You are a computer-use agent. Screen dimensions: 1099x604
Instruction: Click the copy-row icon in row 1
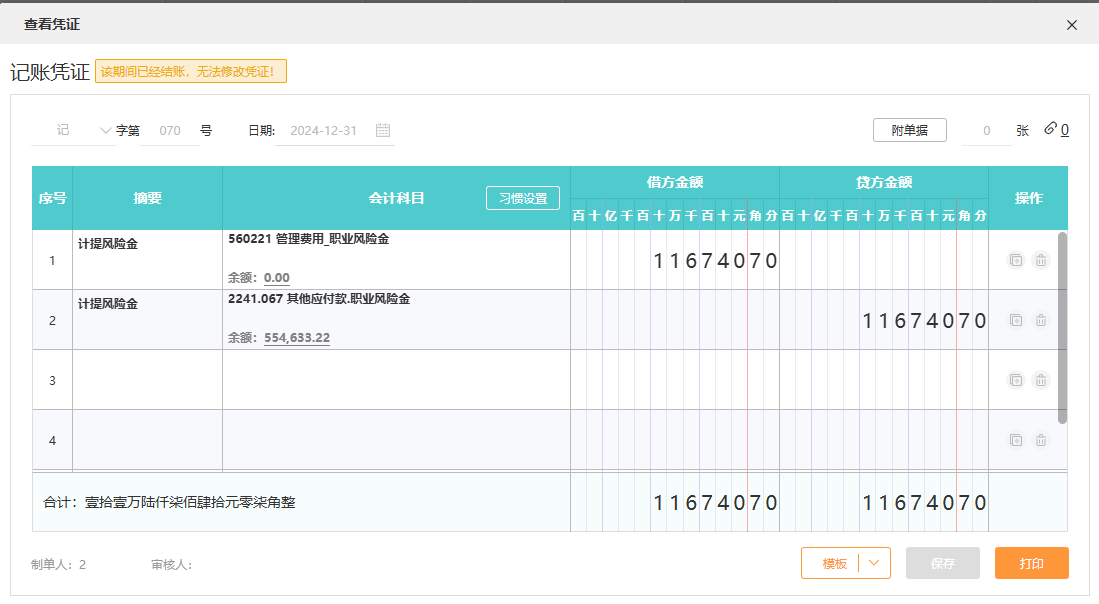(x=1015, y=260)
